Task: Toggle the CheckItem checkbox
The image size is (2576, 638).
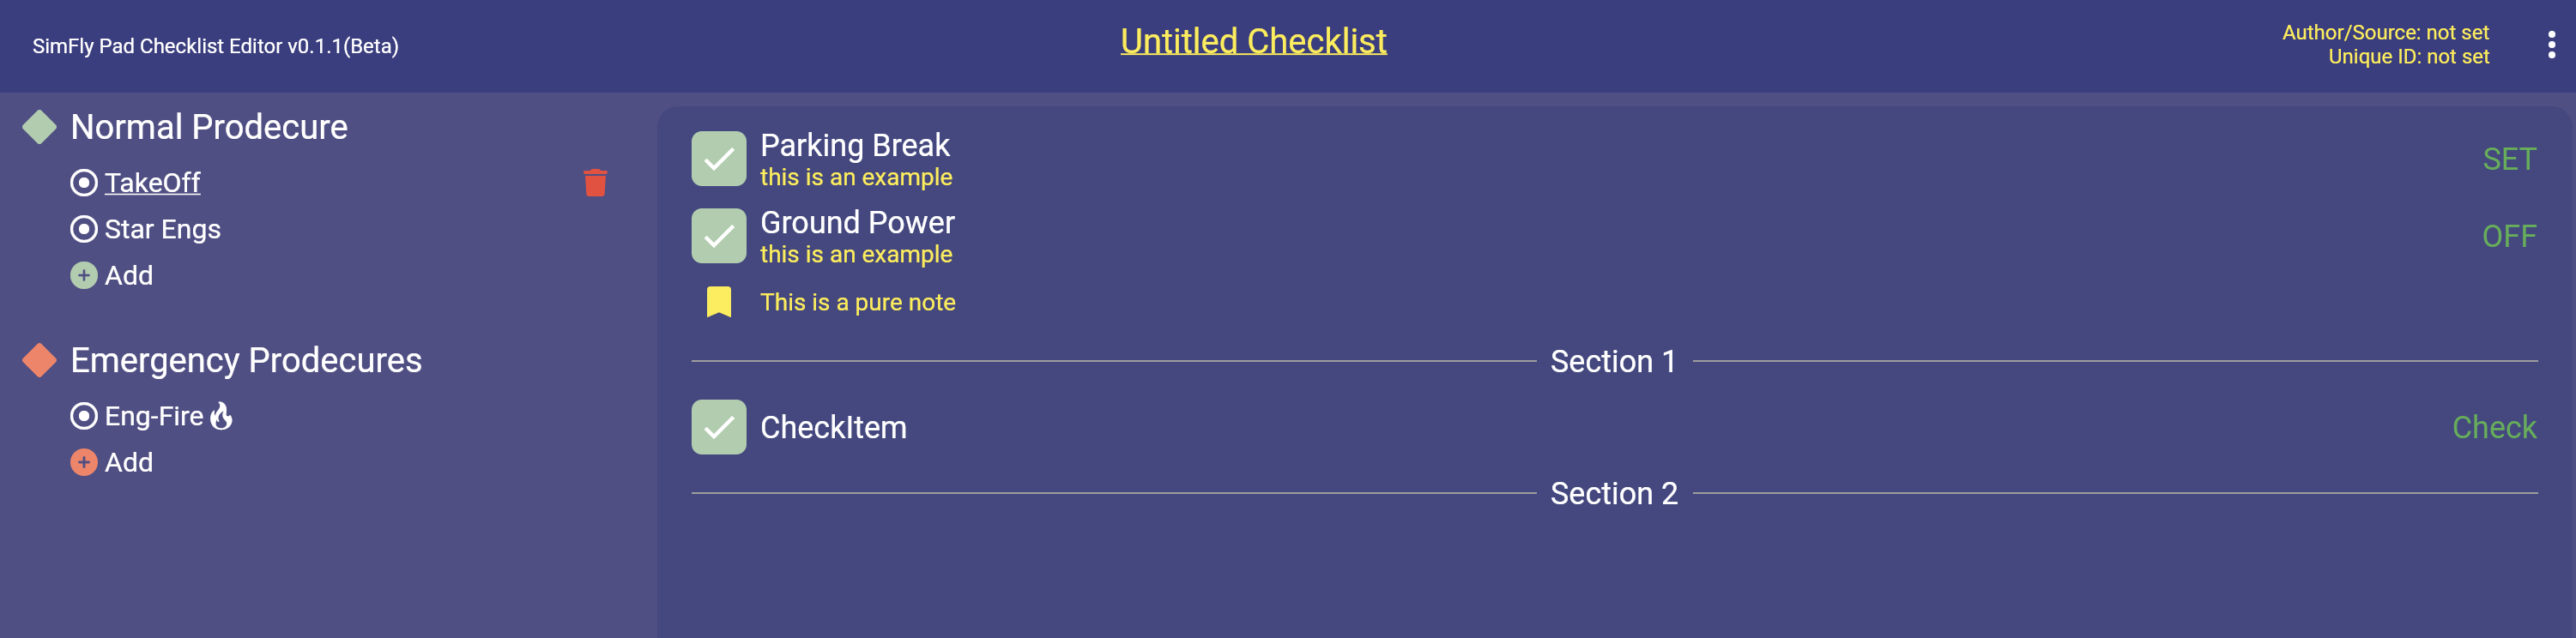Action: tap(718, 427)
